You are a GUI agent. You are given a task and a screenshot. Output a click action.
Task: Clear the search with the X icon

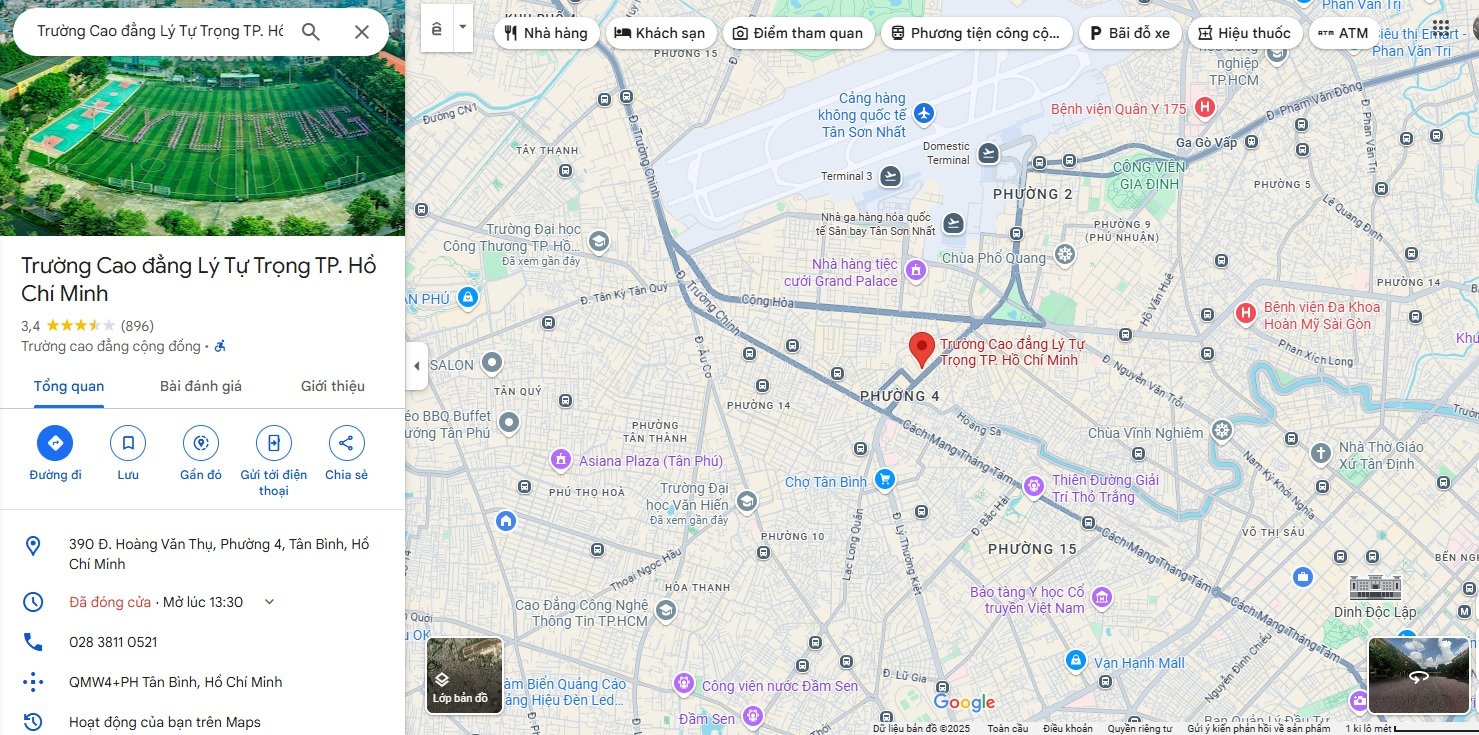click(362, 32)
